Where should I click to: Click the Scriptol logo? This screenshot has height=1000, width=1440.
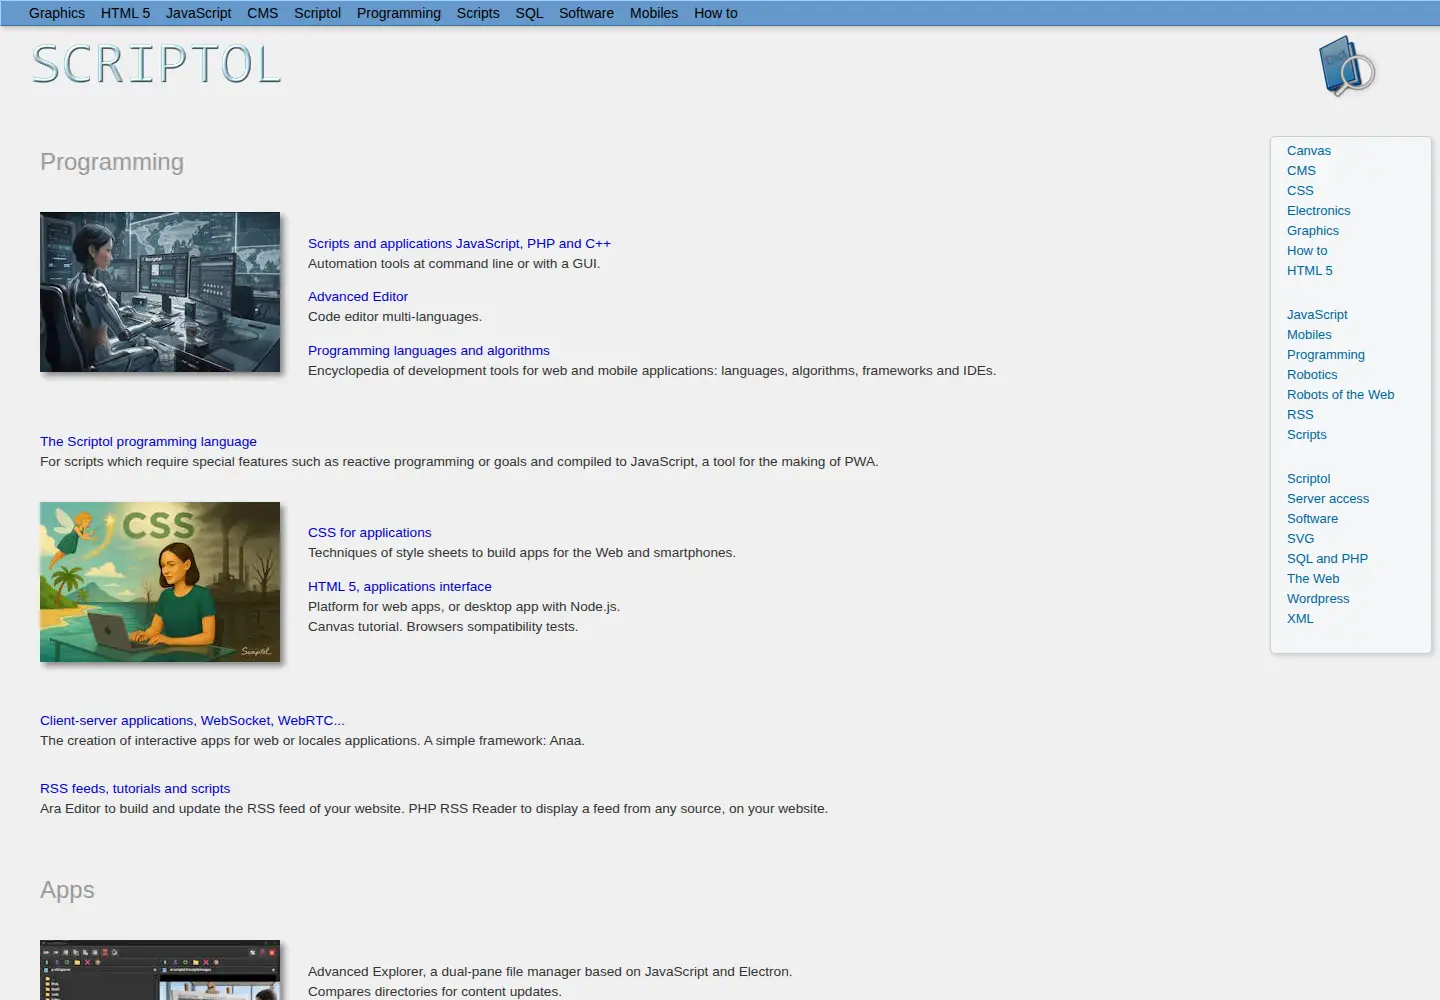[x=156, y=65]
